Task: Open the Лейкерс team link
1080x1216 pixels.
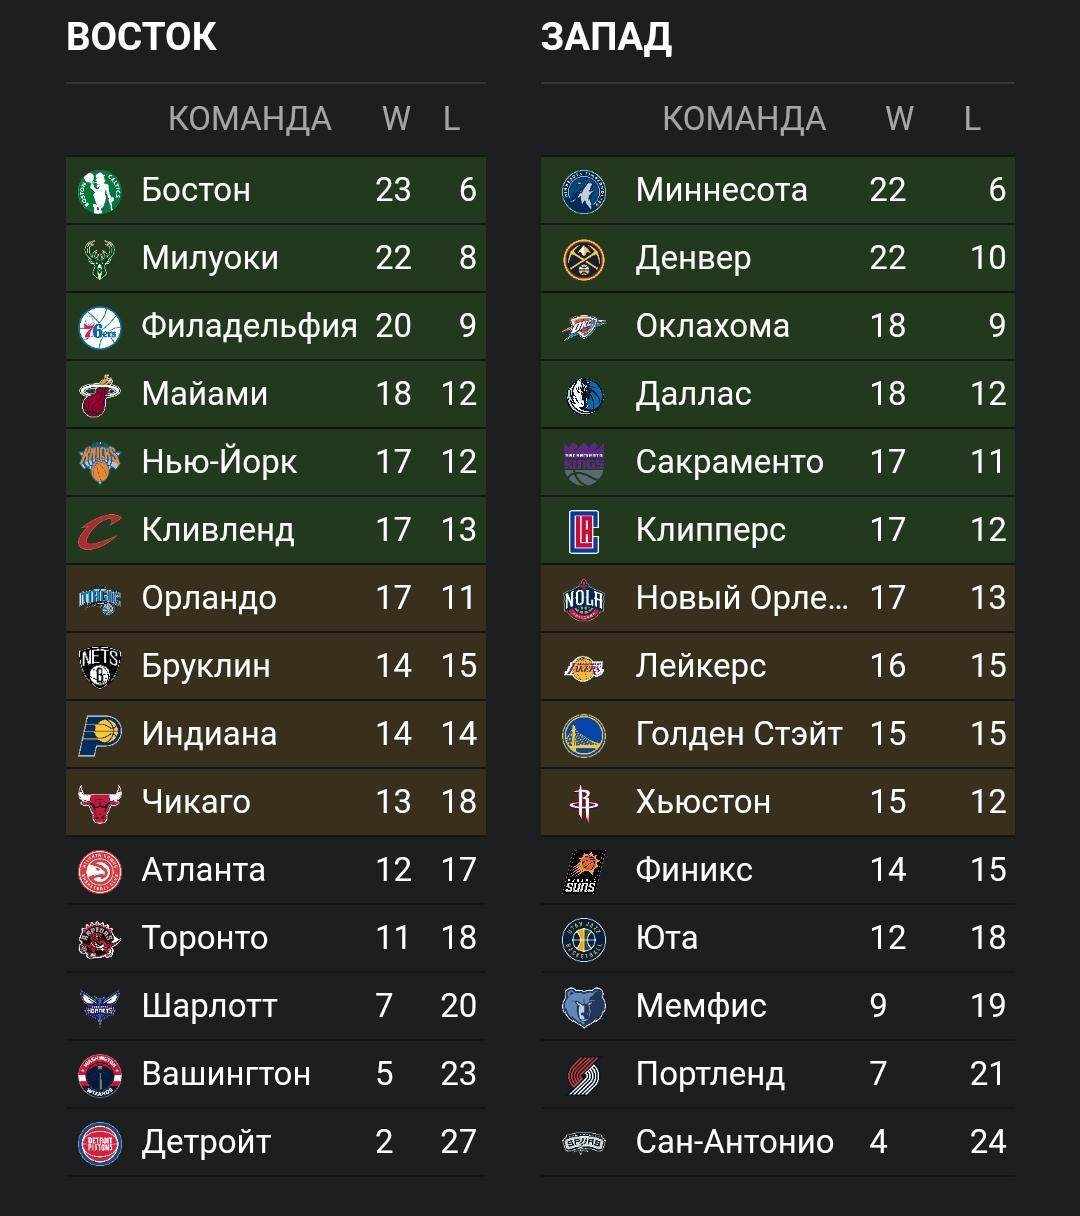Action: coord(701,666)
